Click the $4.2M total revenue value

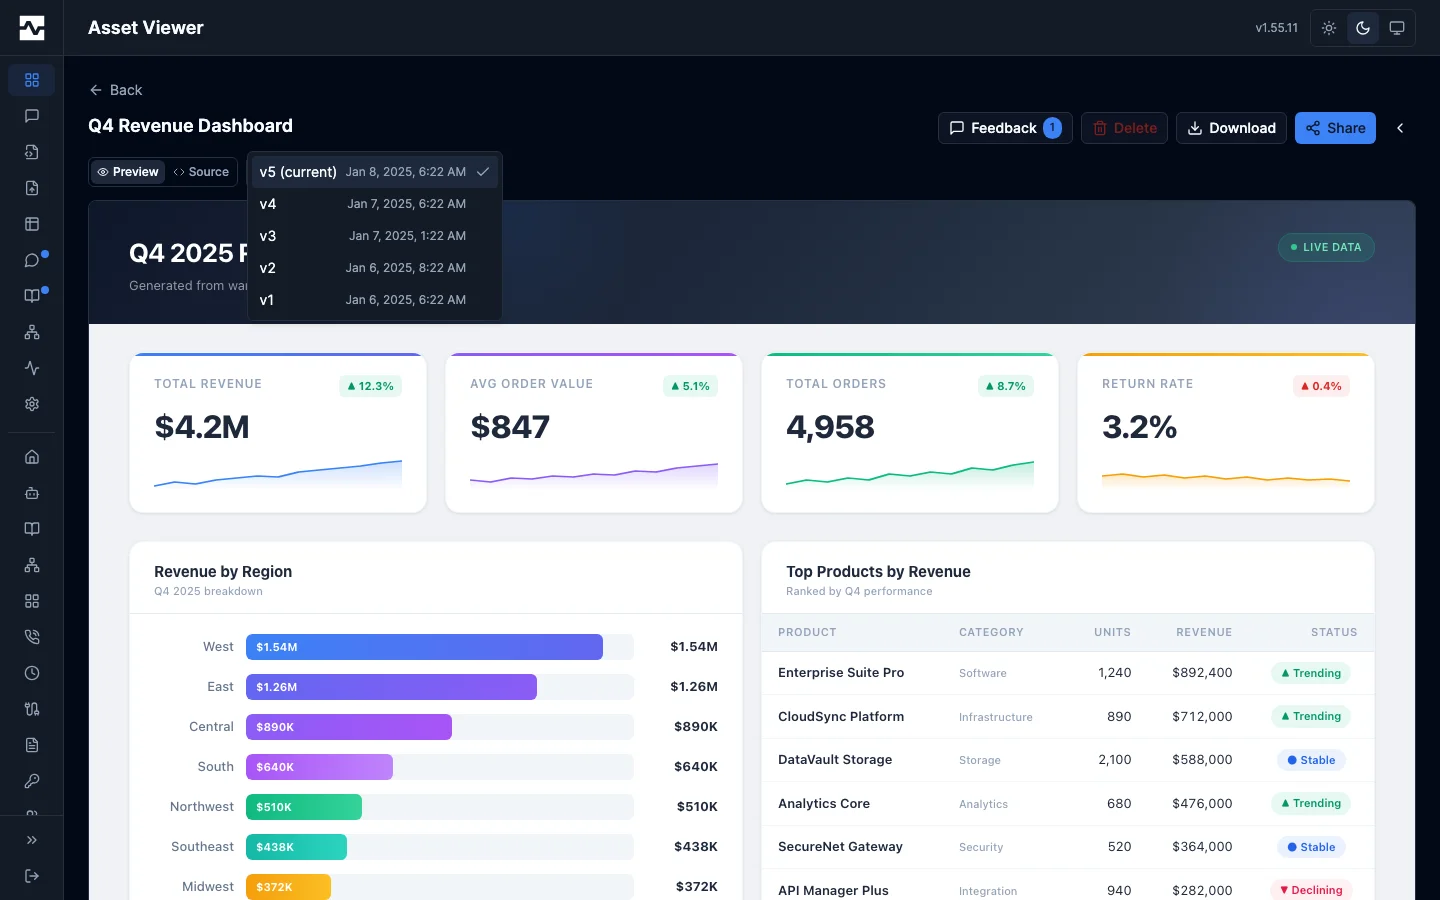coord(202,427)
